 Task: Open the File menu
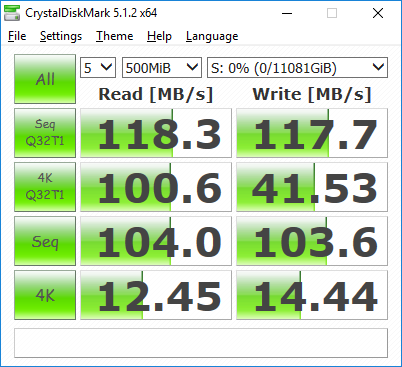(x=17, y=36)
